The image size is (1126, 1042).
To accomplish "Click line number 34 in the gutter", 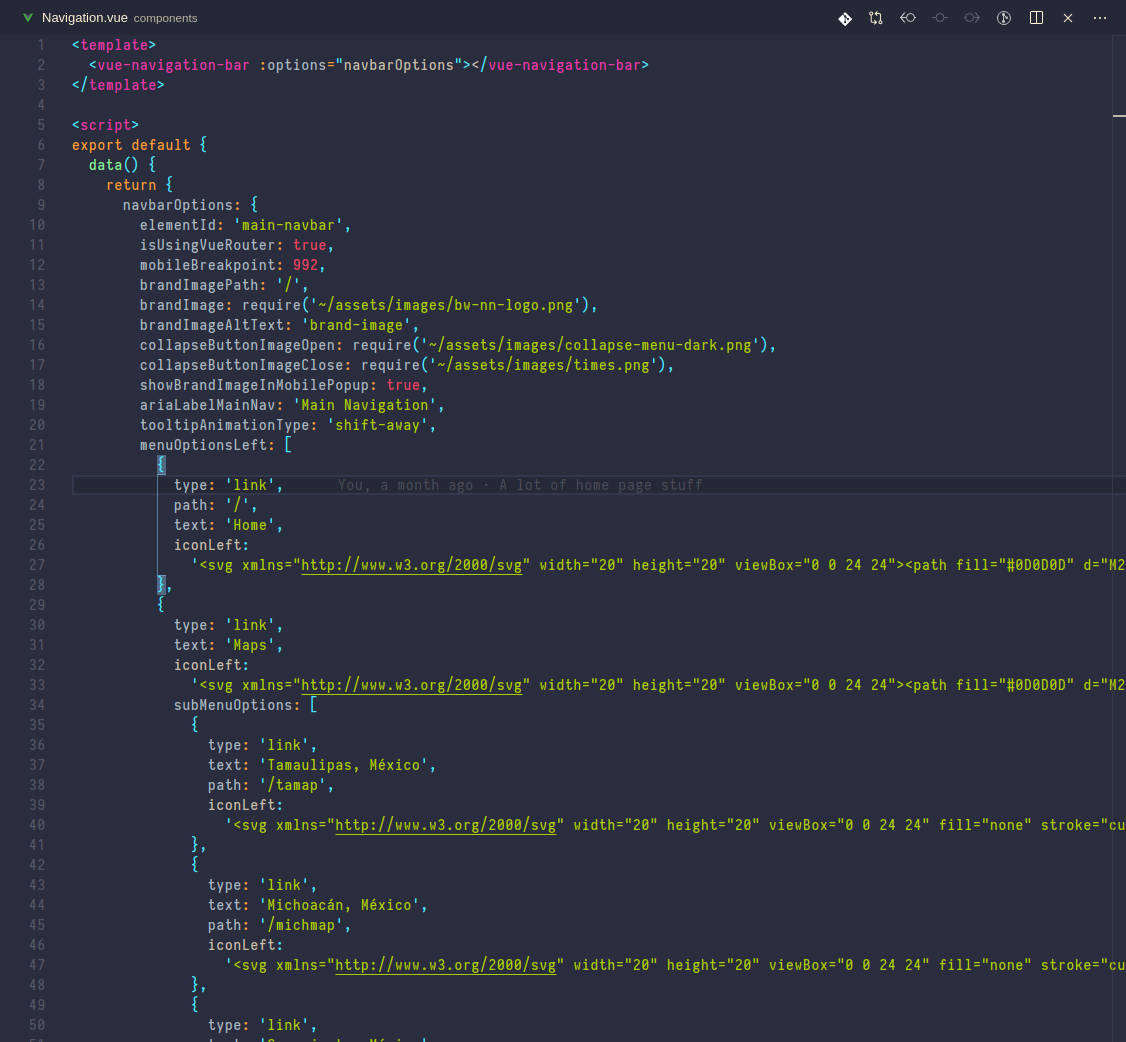I will (37, 705).
